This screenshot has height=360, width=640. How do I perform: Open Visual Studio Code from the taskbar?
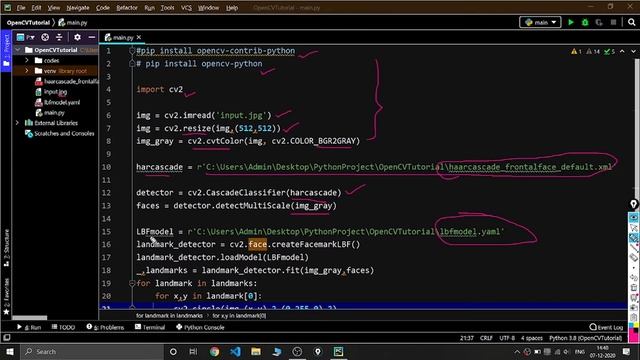[235, 351]
